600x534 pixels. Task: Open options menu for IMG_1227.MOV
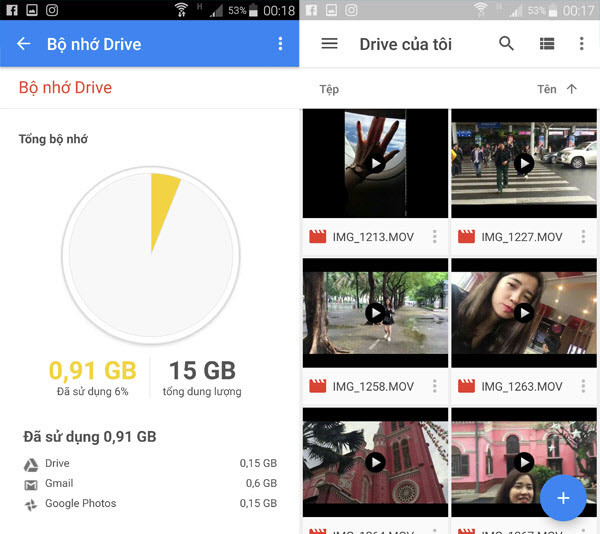tap(583, 237)
